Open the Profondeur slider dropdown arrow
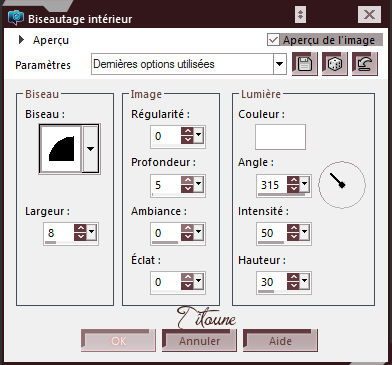Image resolution: width=392 pixels, height=365 pixels. pyautogui.click(x=198, y=184)
